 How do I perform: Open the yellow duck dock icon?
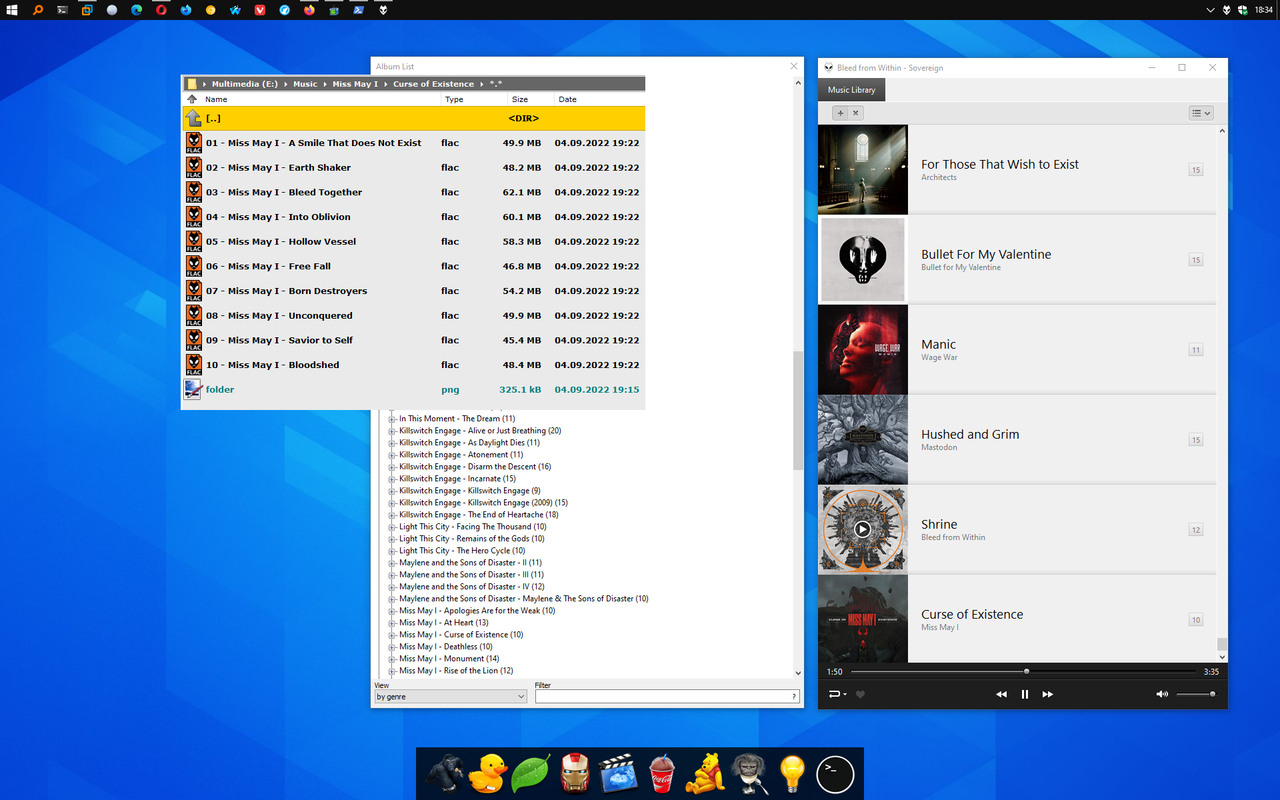(x=490, y=774)
